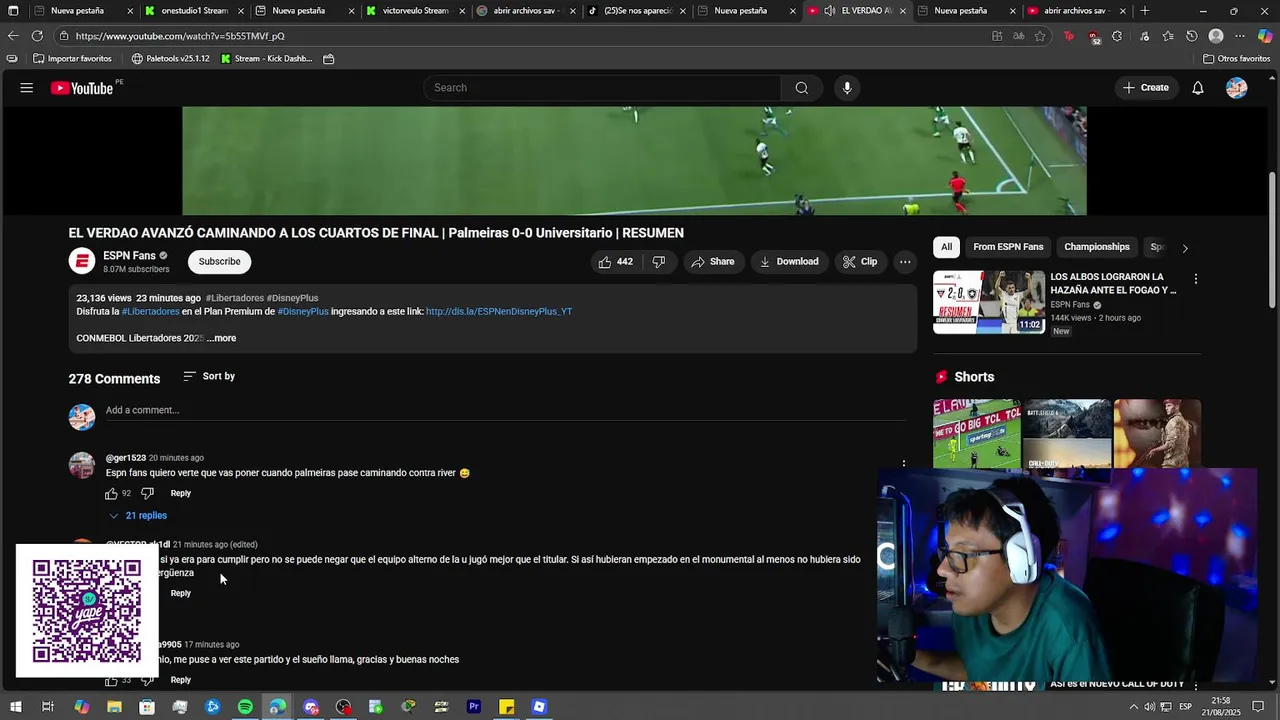Expand the 21 replies thread
Viewport: 1280px width, 720px height.
click(x=138, y=516)
